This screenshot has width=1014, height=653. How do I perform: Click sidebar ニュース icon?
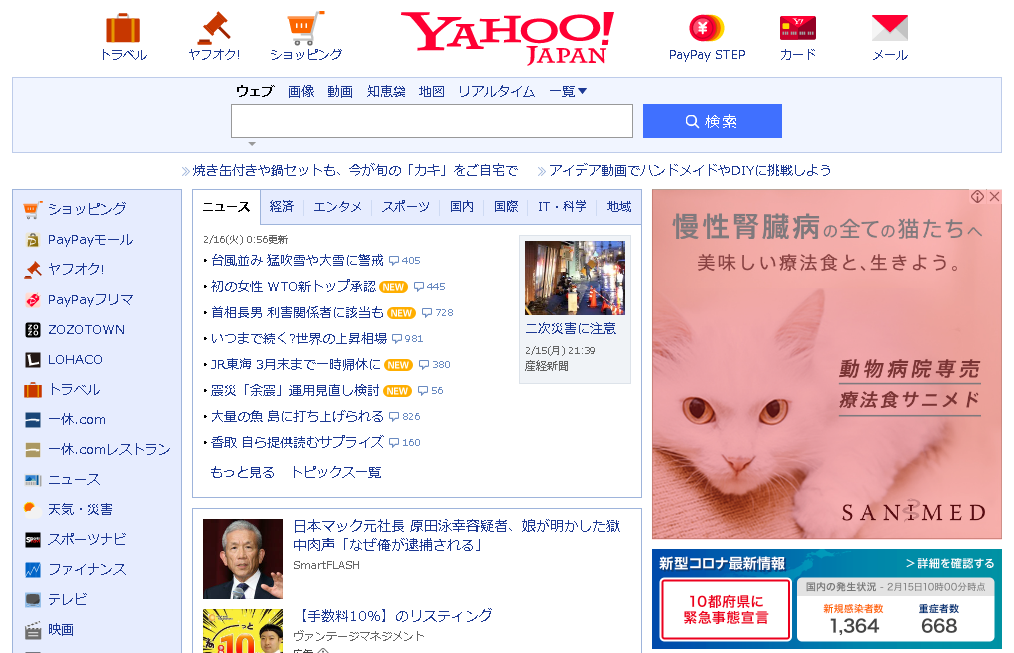[32, 480]
